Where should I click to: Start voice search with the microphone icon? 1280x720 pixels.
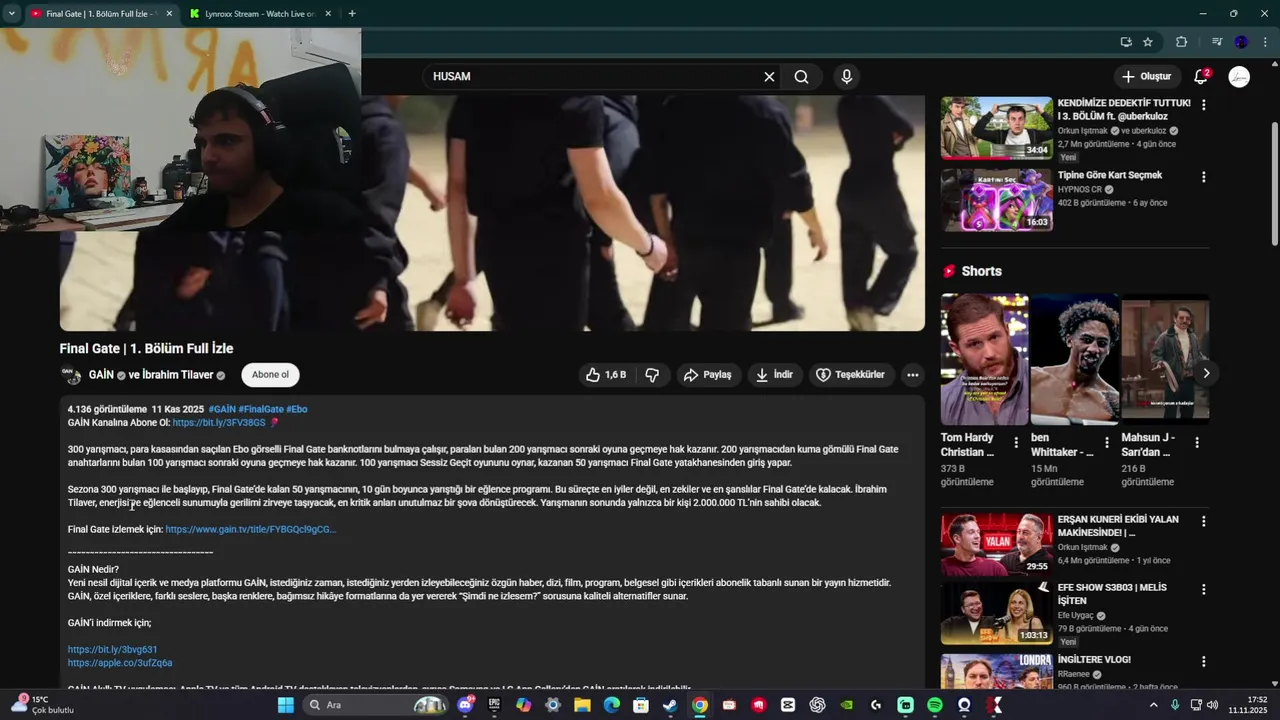tap(847, 77)
